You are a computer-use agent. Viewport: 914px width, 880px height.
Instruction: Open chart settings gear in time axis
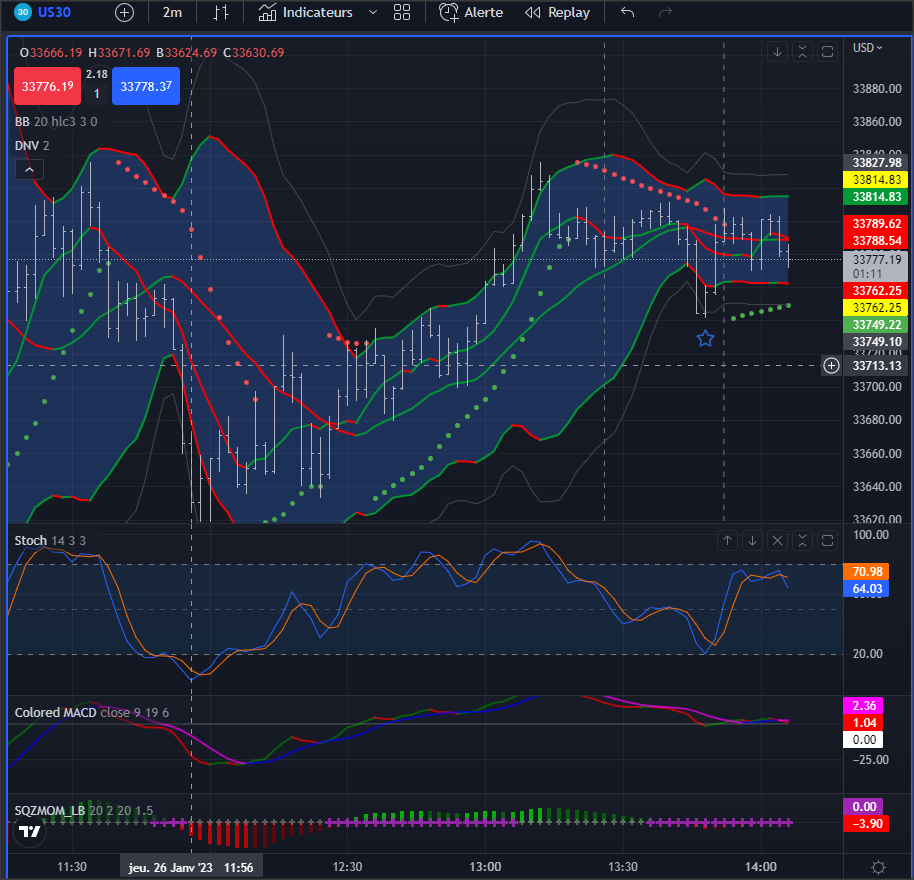(878, 867)
